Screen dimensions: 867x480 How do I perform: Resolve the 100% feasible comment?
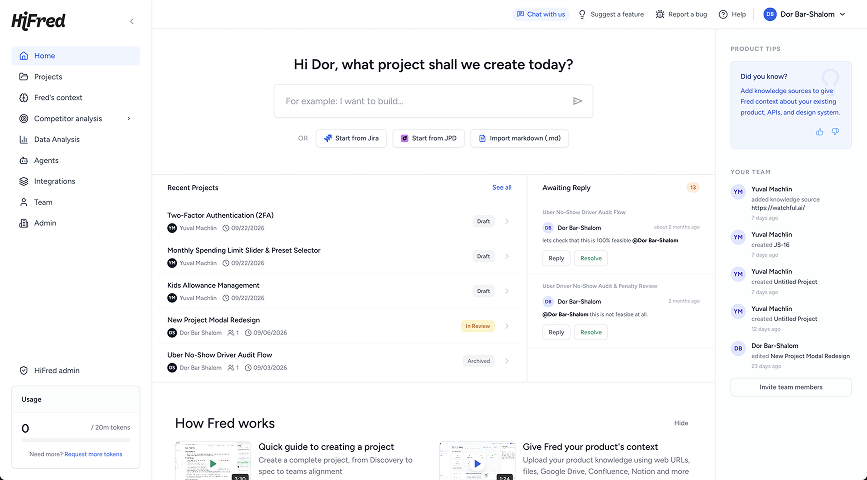[x=591, y=258]
